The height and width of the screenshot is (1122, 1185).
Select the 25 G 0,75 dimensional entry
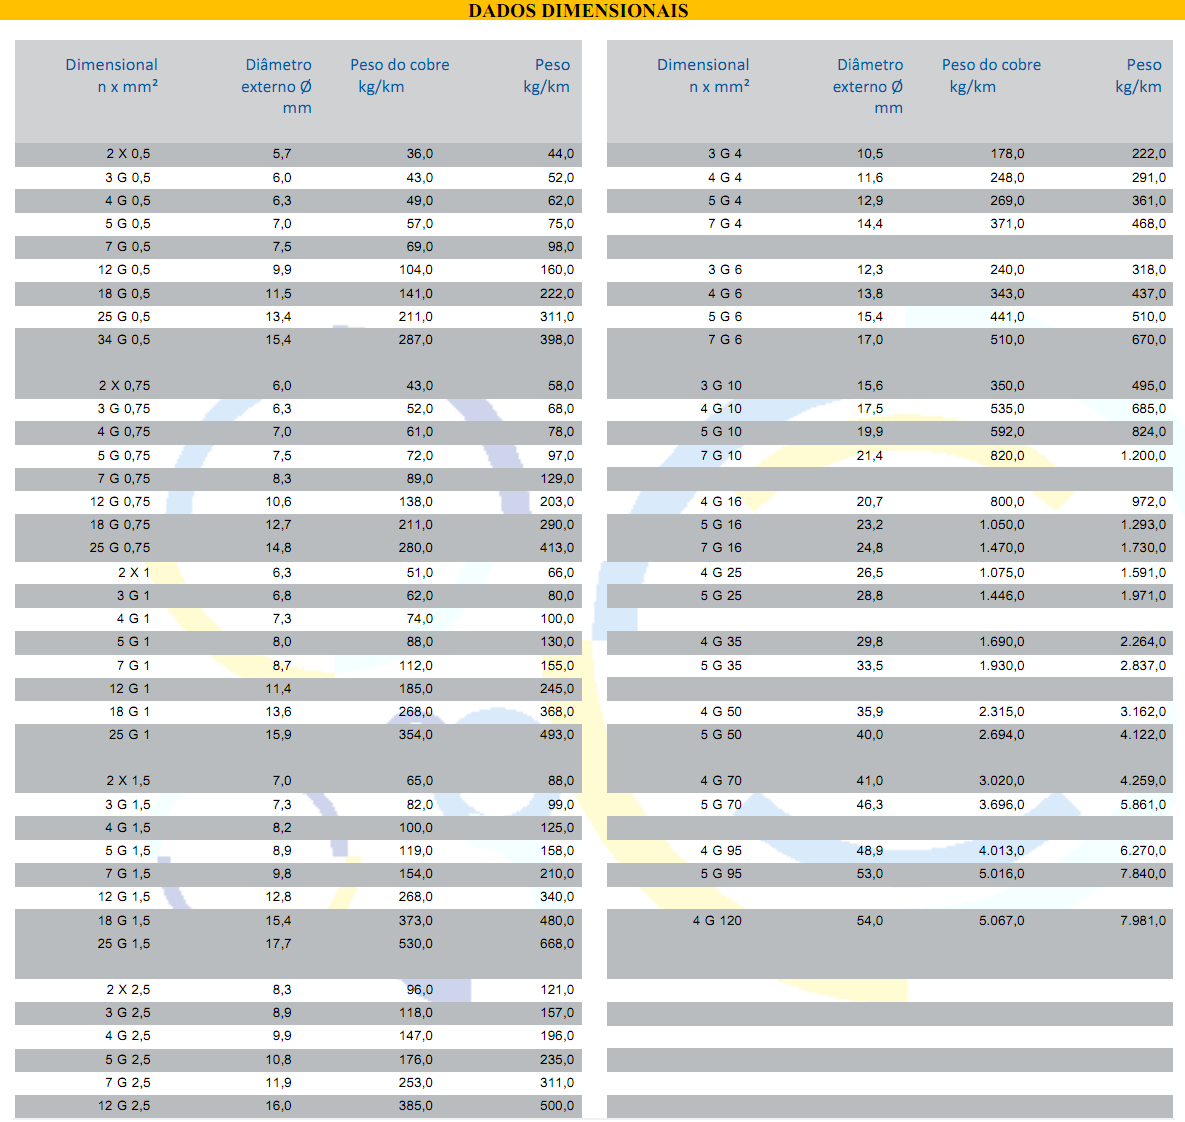tap(120, 548)
